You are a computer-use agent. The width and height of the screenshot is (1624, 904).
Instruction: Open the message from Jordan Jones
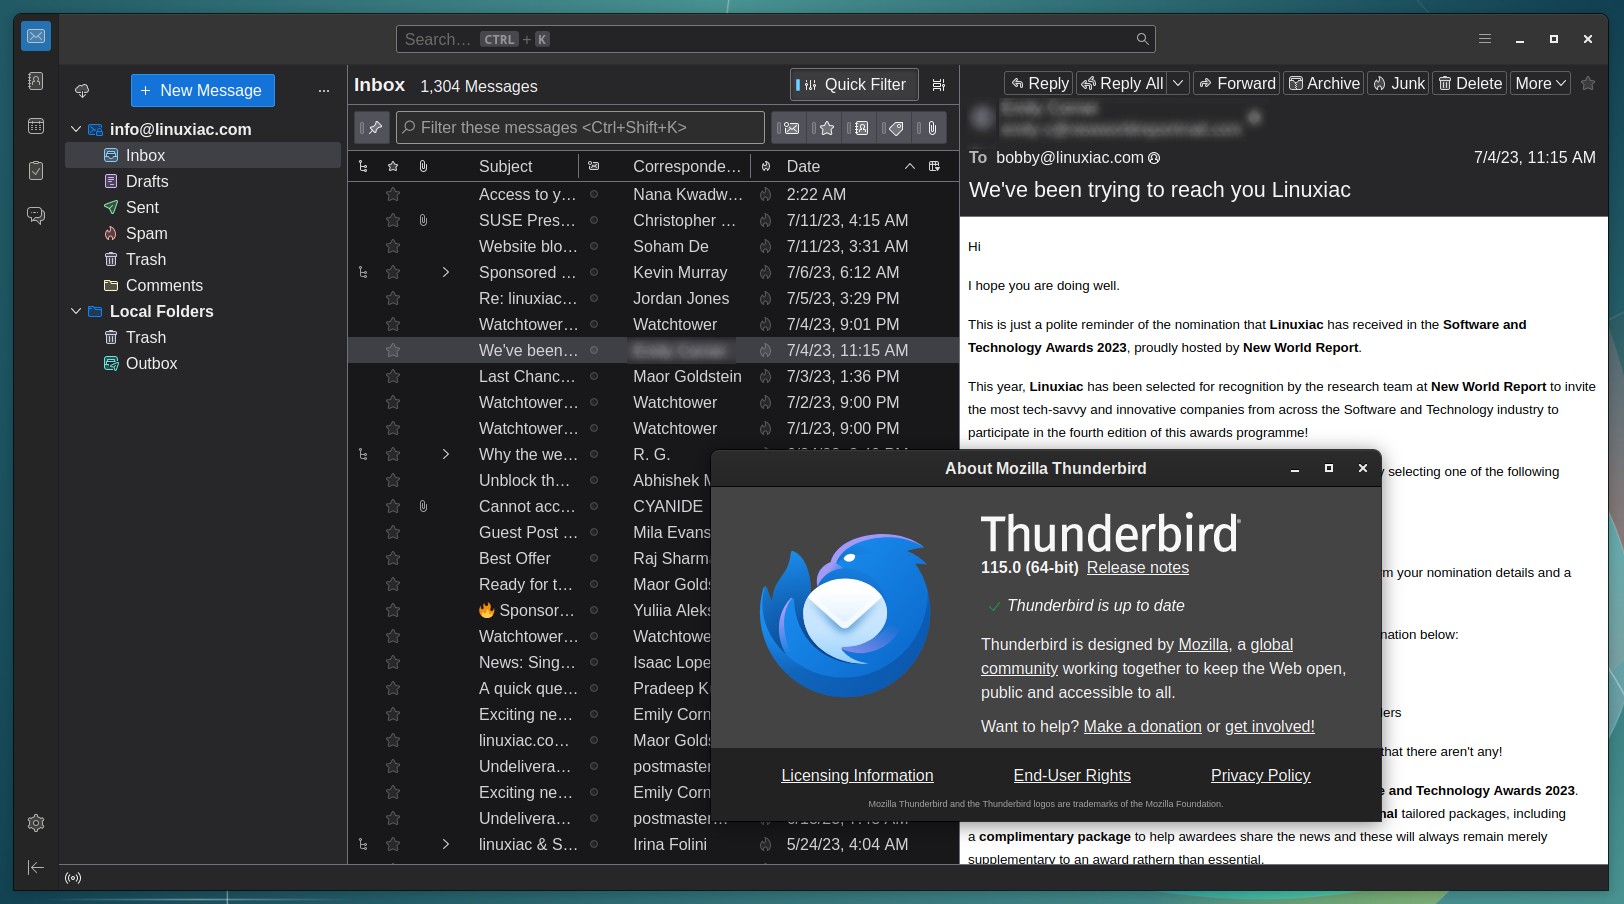[x=653, y=298]
